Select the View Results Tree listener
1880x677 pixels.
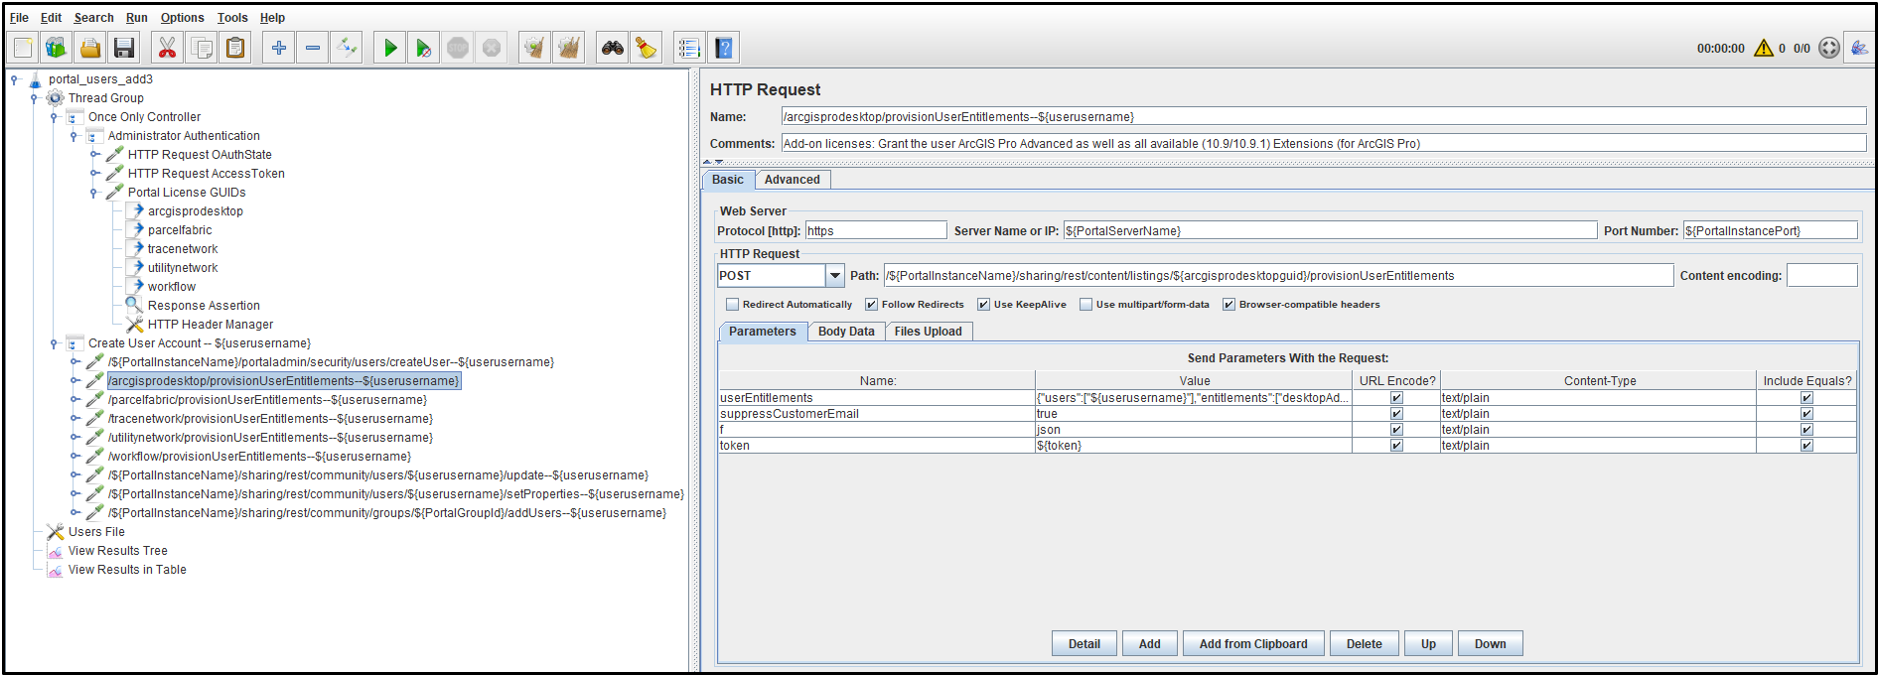118,551
